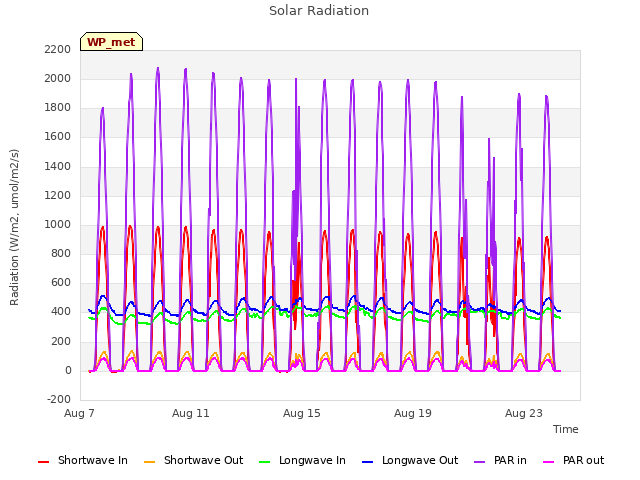Screen dimensions: 640x480
Task: Click the 1400 y-axis tick label
Action: [x=58, y=166]
